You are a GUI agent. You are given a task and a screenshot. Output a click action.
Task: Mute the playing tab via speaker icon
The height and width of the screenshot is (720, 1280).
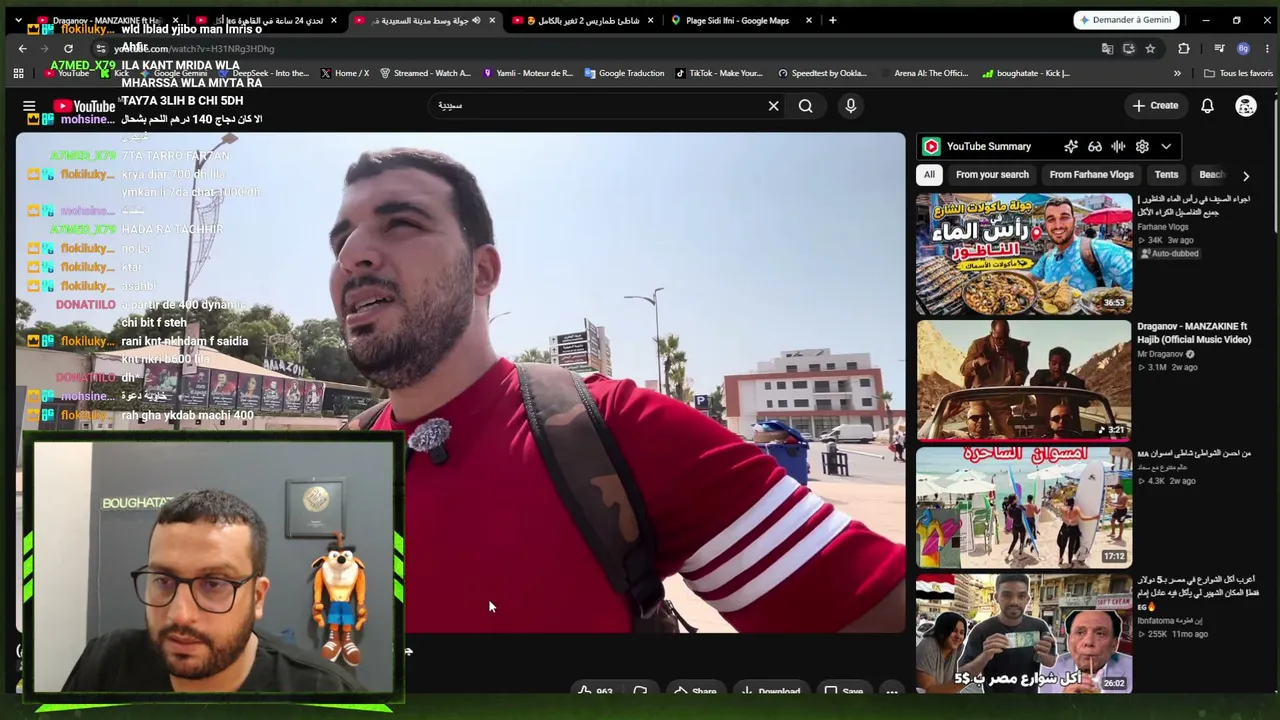point(476,20)
